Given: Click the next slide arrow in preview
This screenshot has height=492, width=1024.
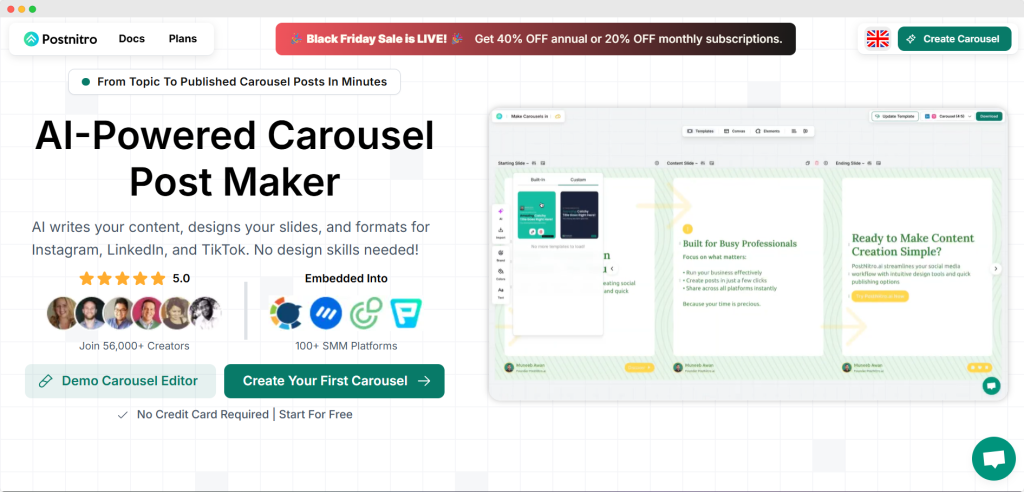Looking at the screenshot, I should pyautogui.click(x=995, y=268).
